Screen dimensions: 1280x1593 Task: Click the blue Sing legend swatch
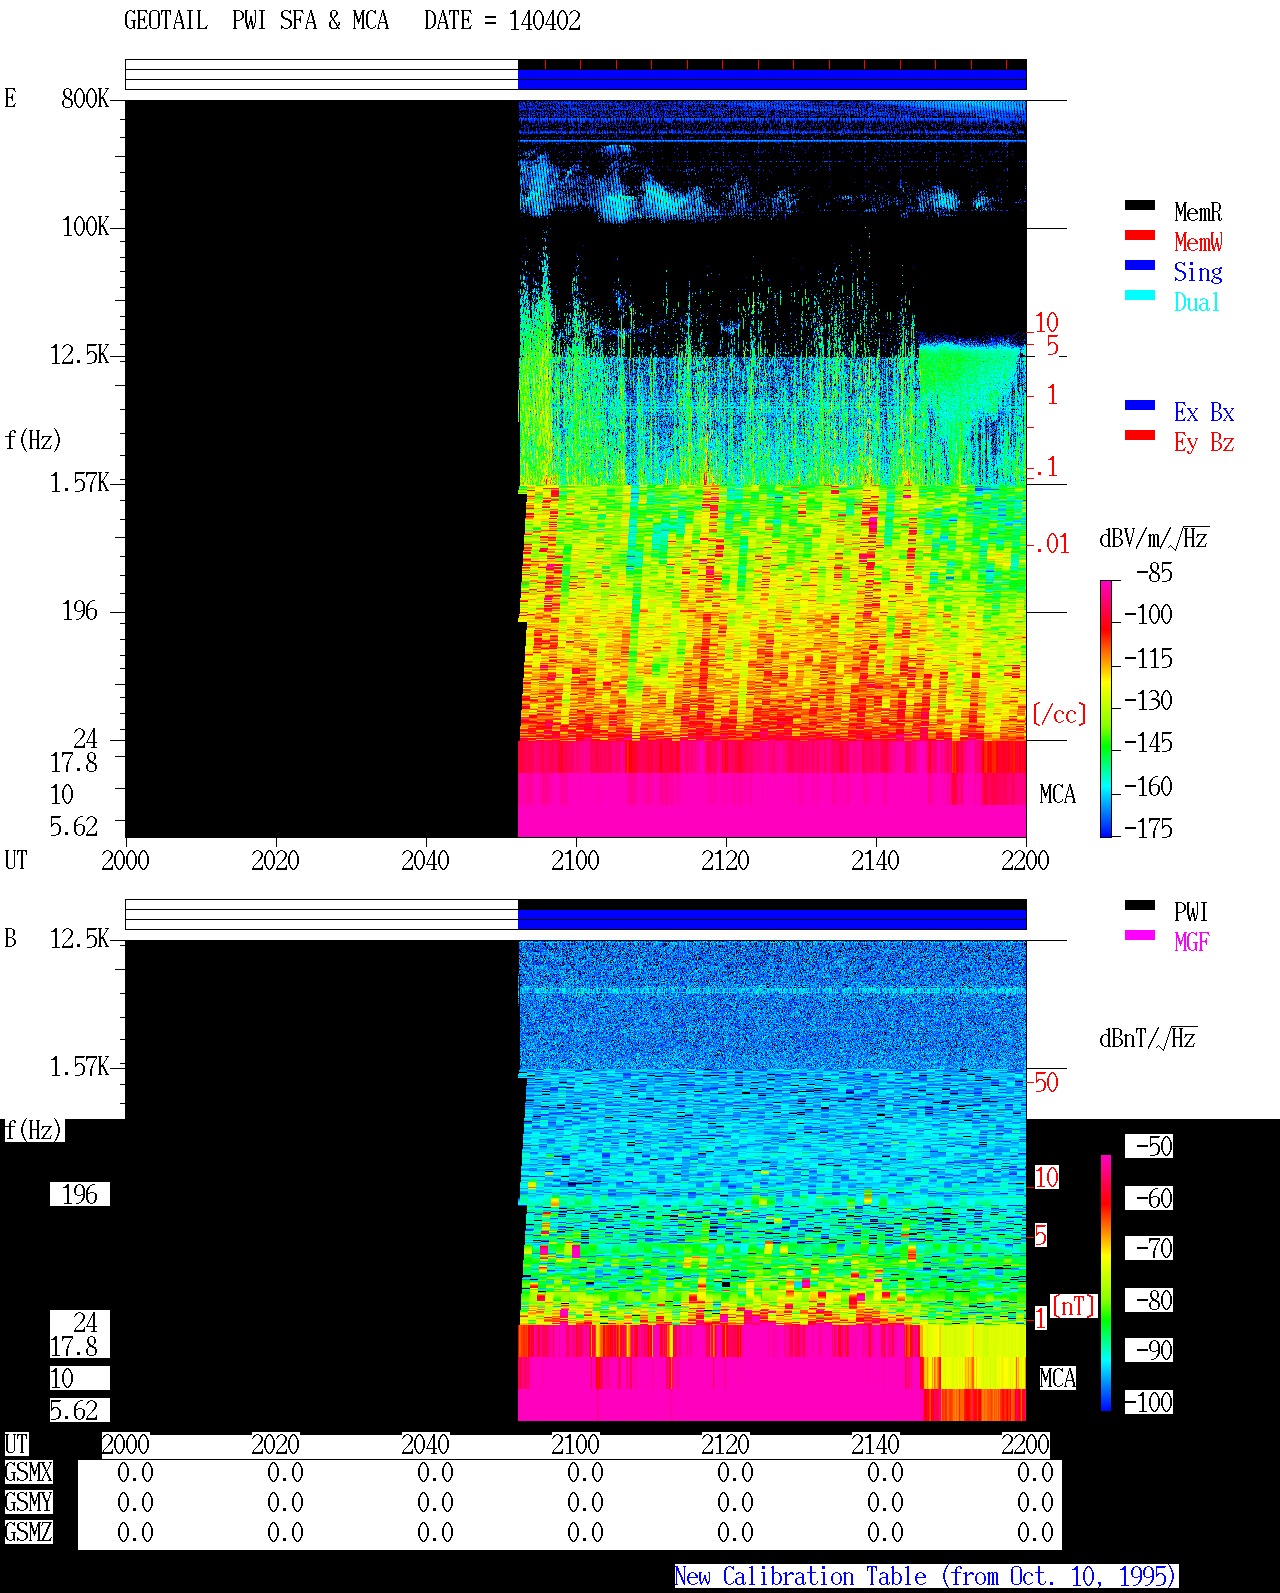point(1140,266)
